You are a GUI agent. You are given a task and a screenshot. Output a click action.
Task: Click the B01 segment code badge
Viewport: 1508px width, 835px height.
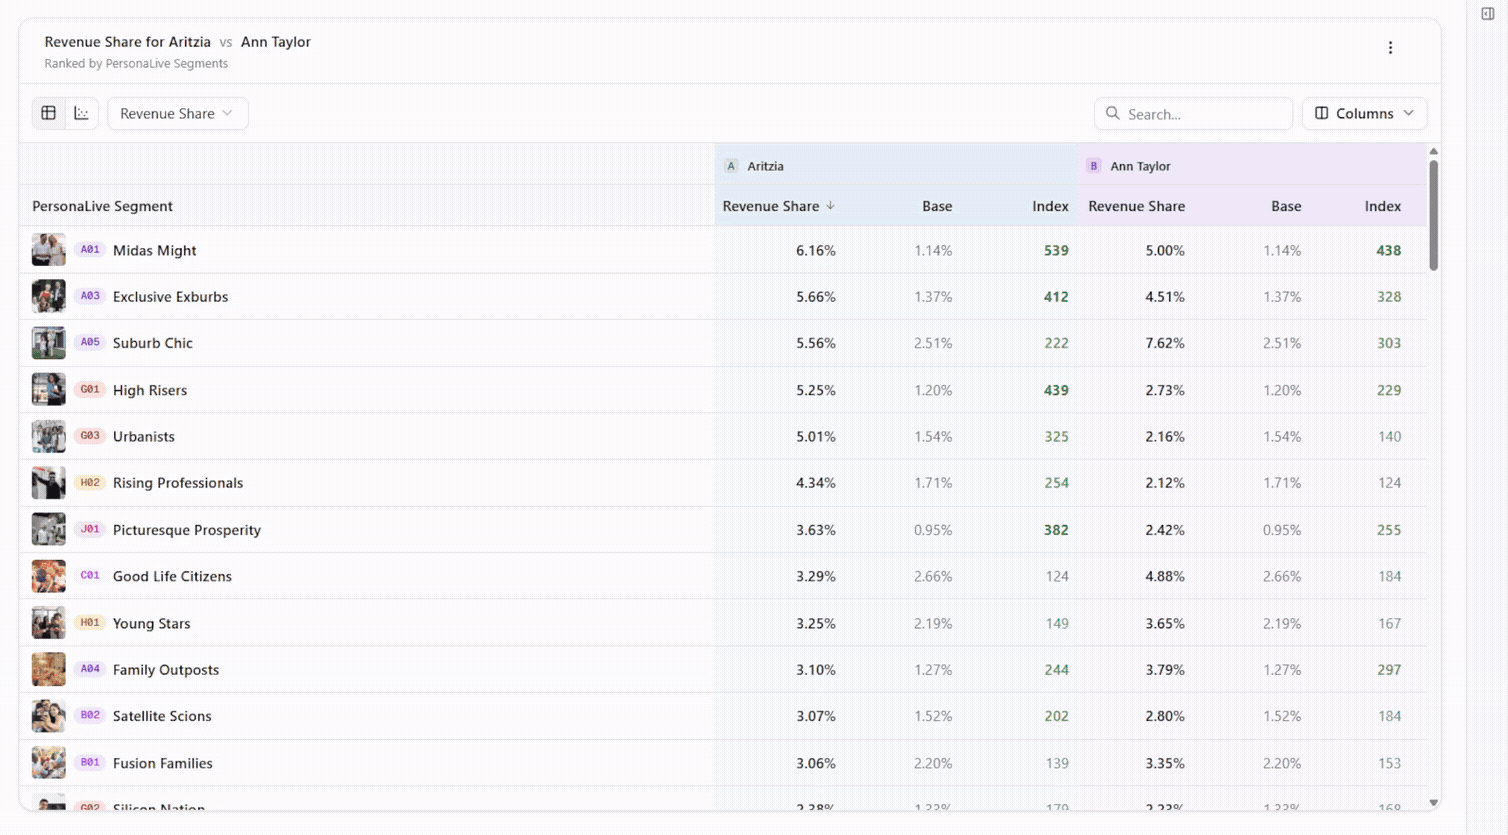tap(90, 762)
